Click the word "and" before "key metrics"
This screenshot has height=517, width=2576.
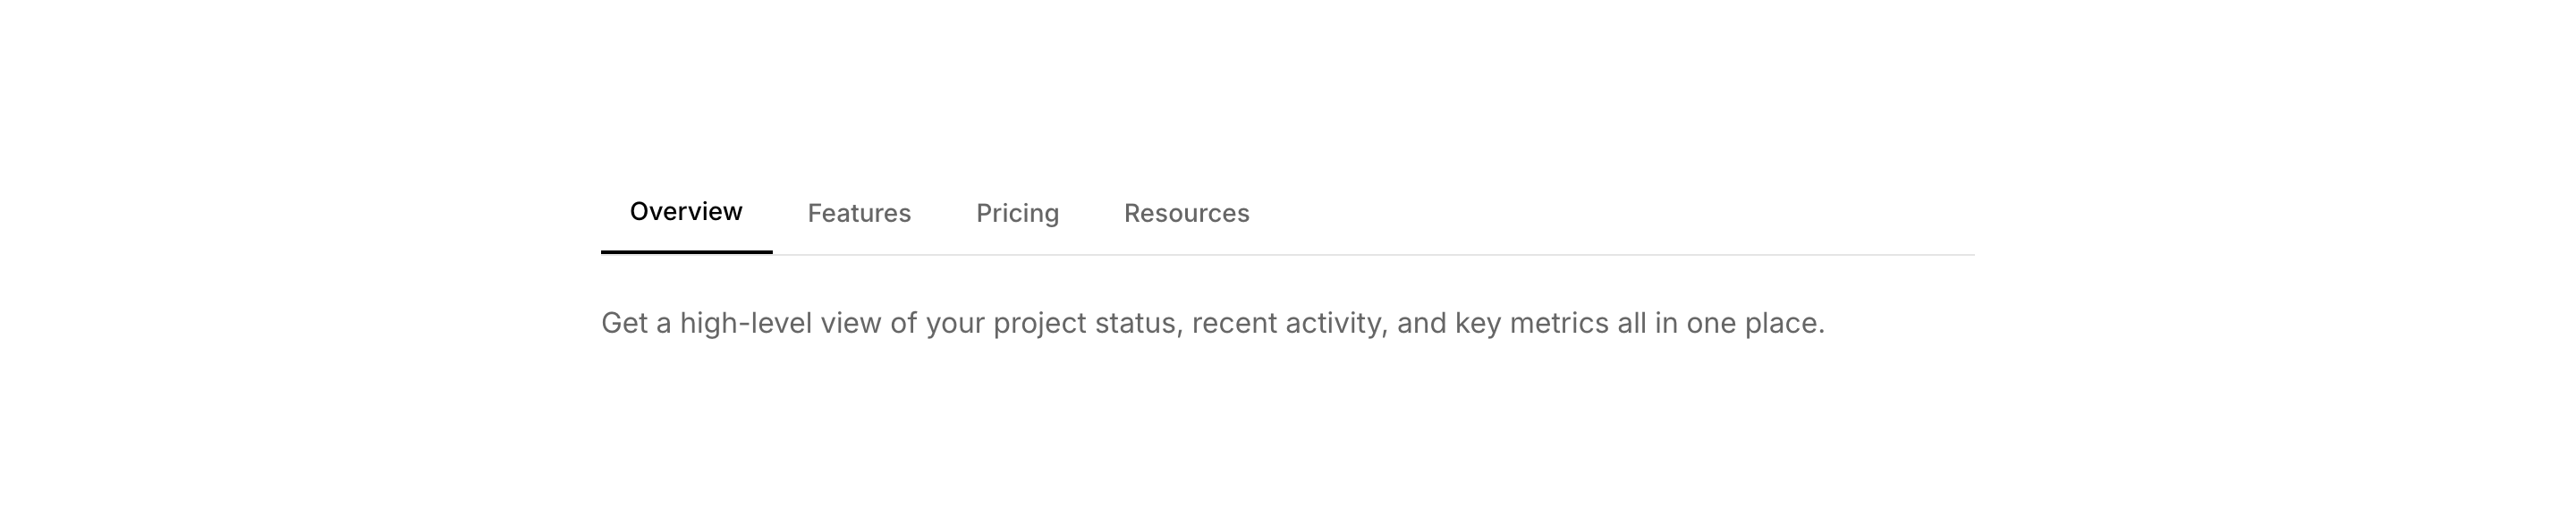[1421, 323]
